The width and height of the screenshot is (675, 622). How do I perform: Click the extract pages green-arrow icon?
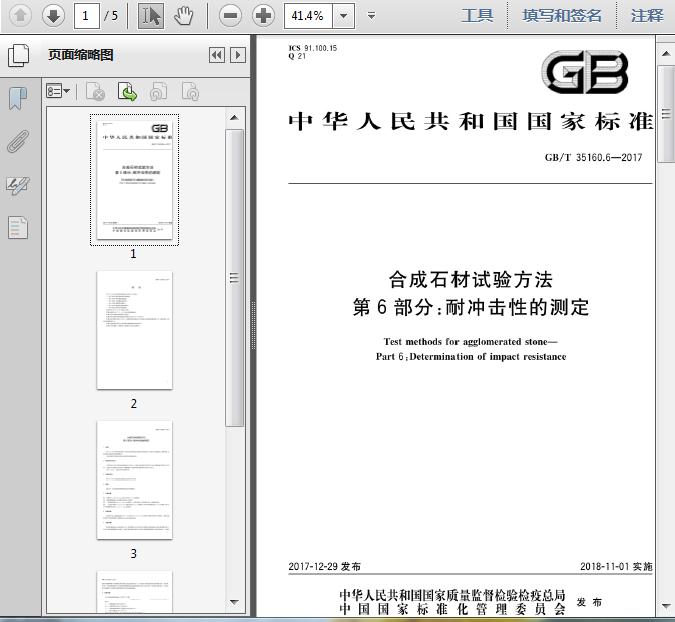[127, 91]
